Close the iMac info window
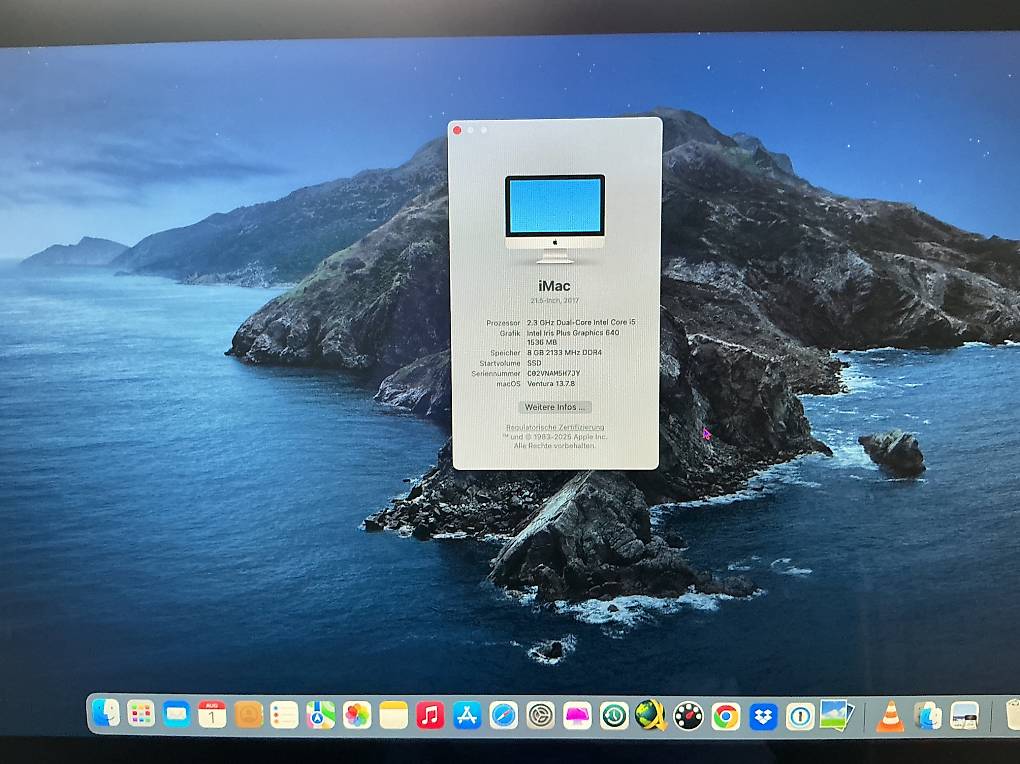1020x764 pixels. (x=457, y=130)
